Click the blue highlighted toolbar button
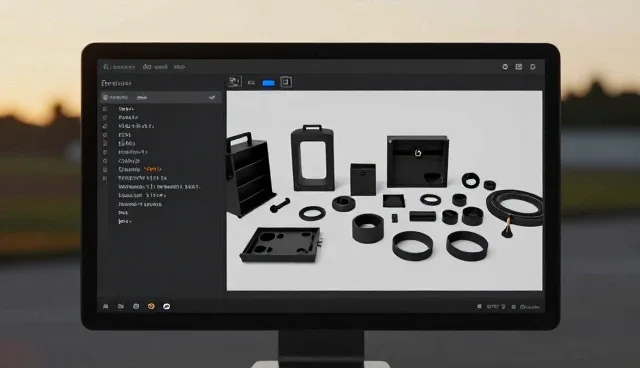Viewport: 640px width, 368px height. click(x=268, y=83)
